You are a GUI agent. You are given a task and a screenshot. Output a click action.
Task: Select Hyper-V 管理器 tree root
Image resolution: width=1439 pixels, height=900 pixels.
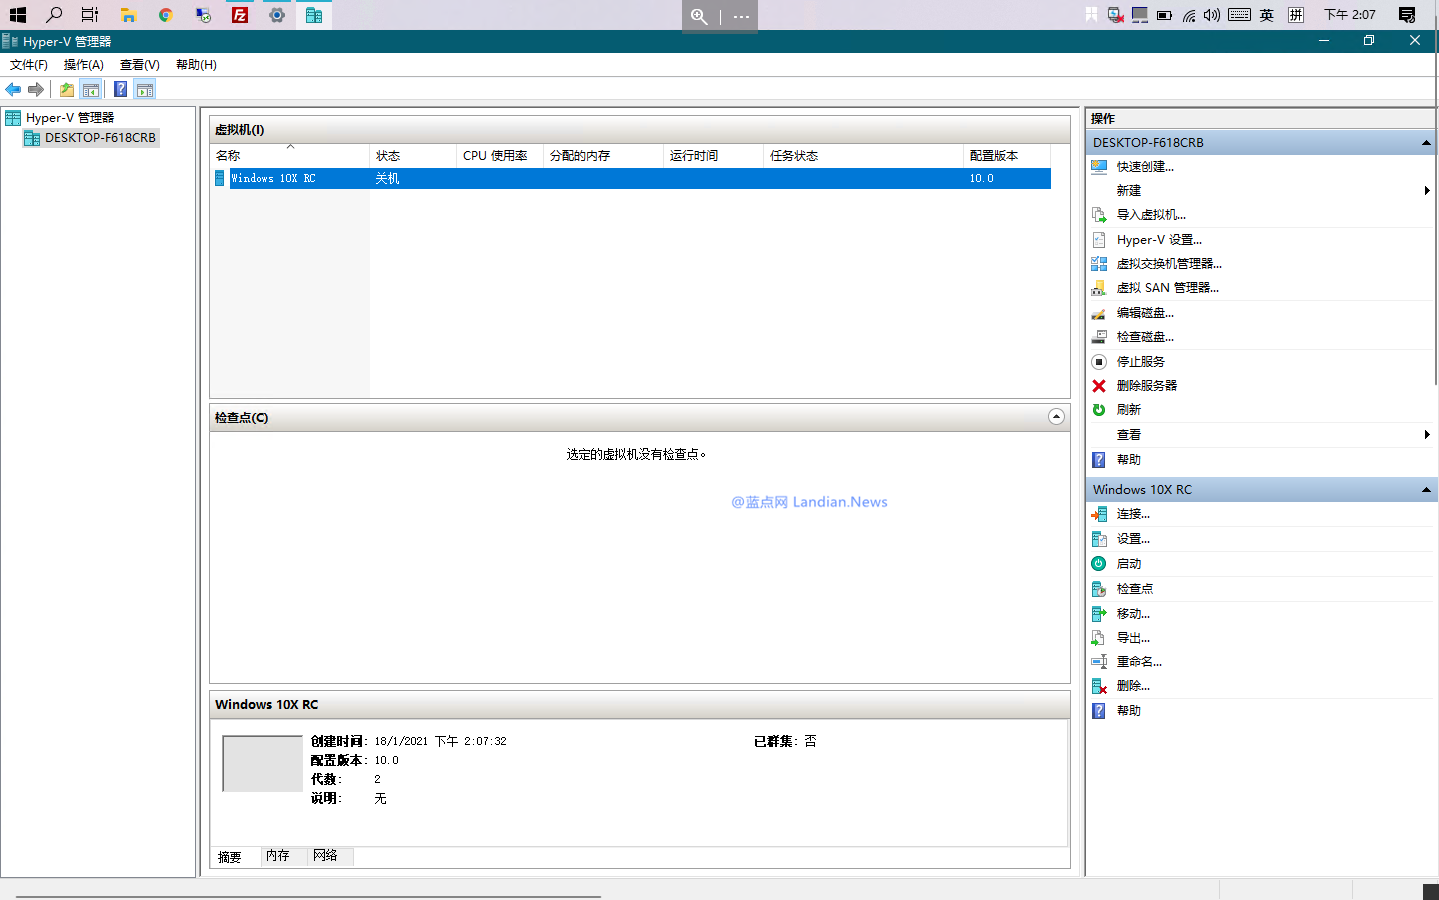pos(70,118)
